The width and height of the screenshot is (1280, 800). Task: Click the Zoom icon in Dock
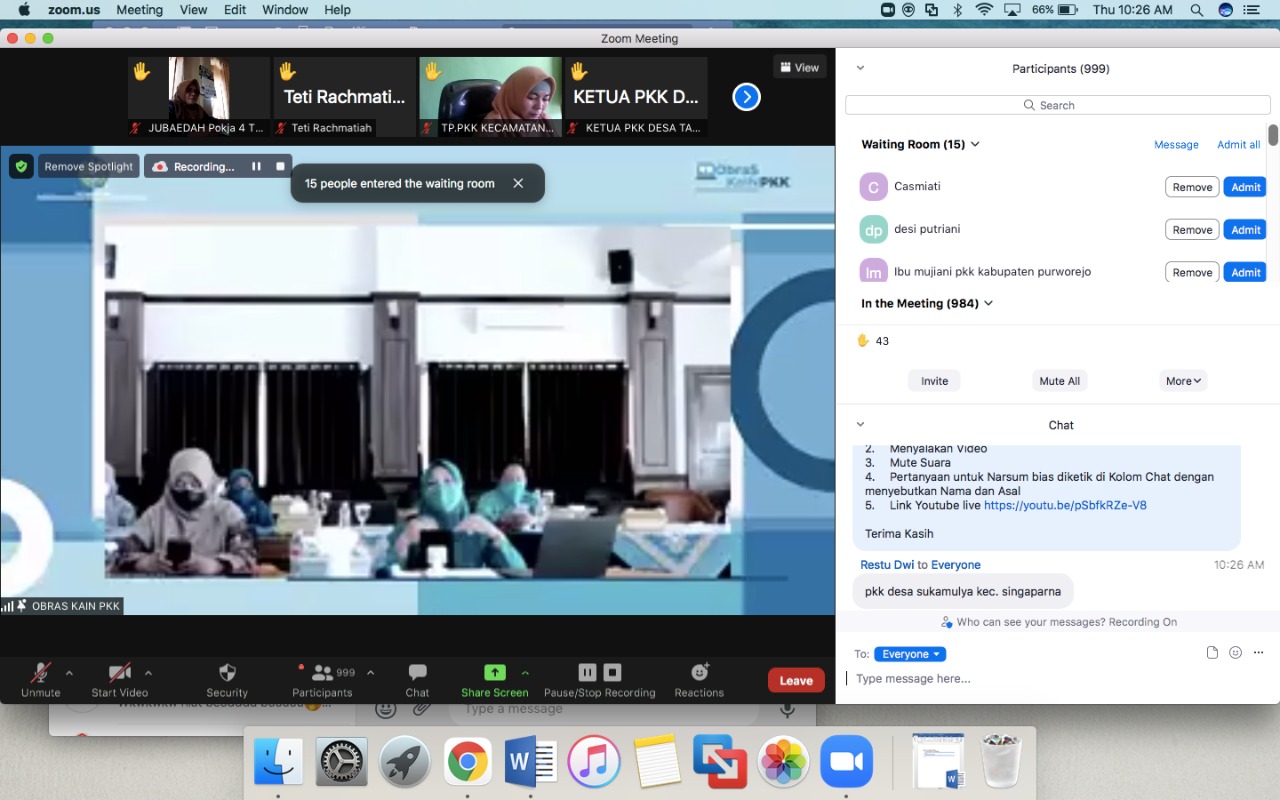pos(846,763)
